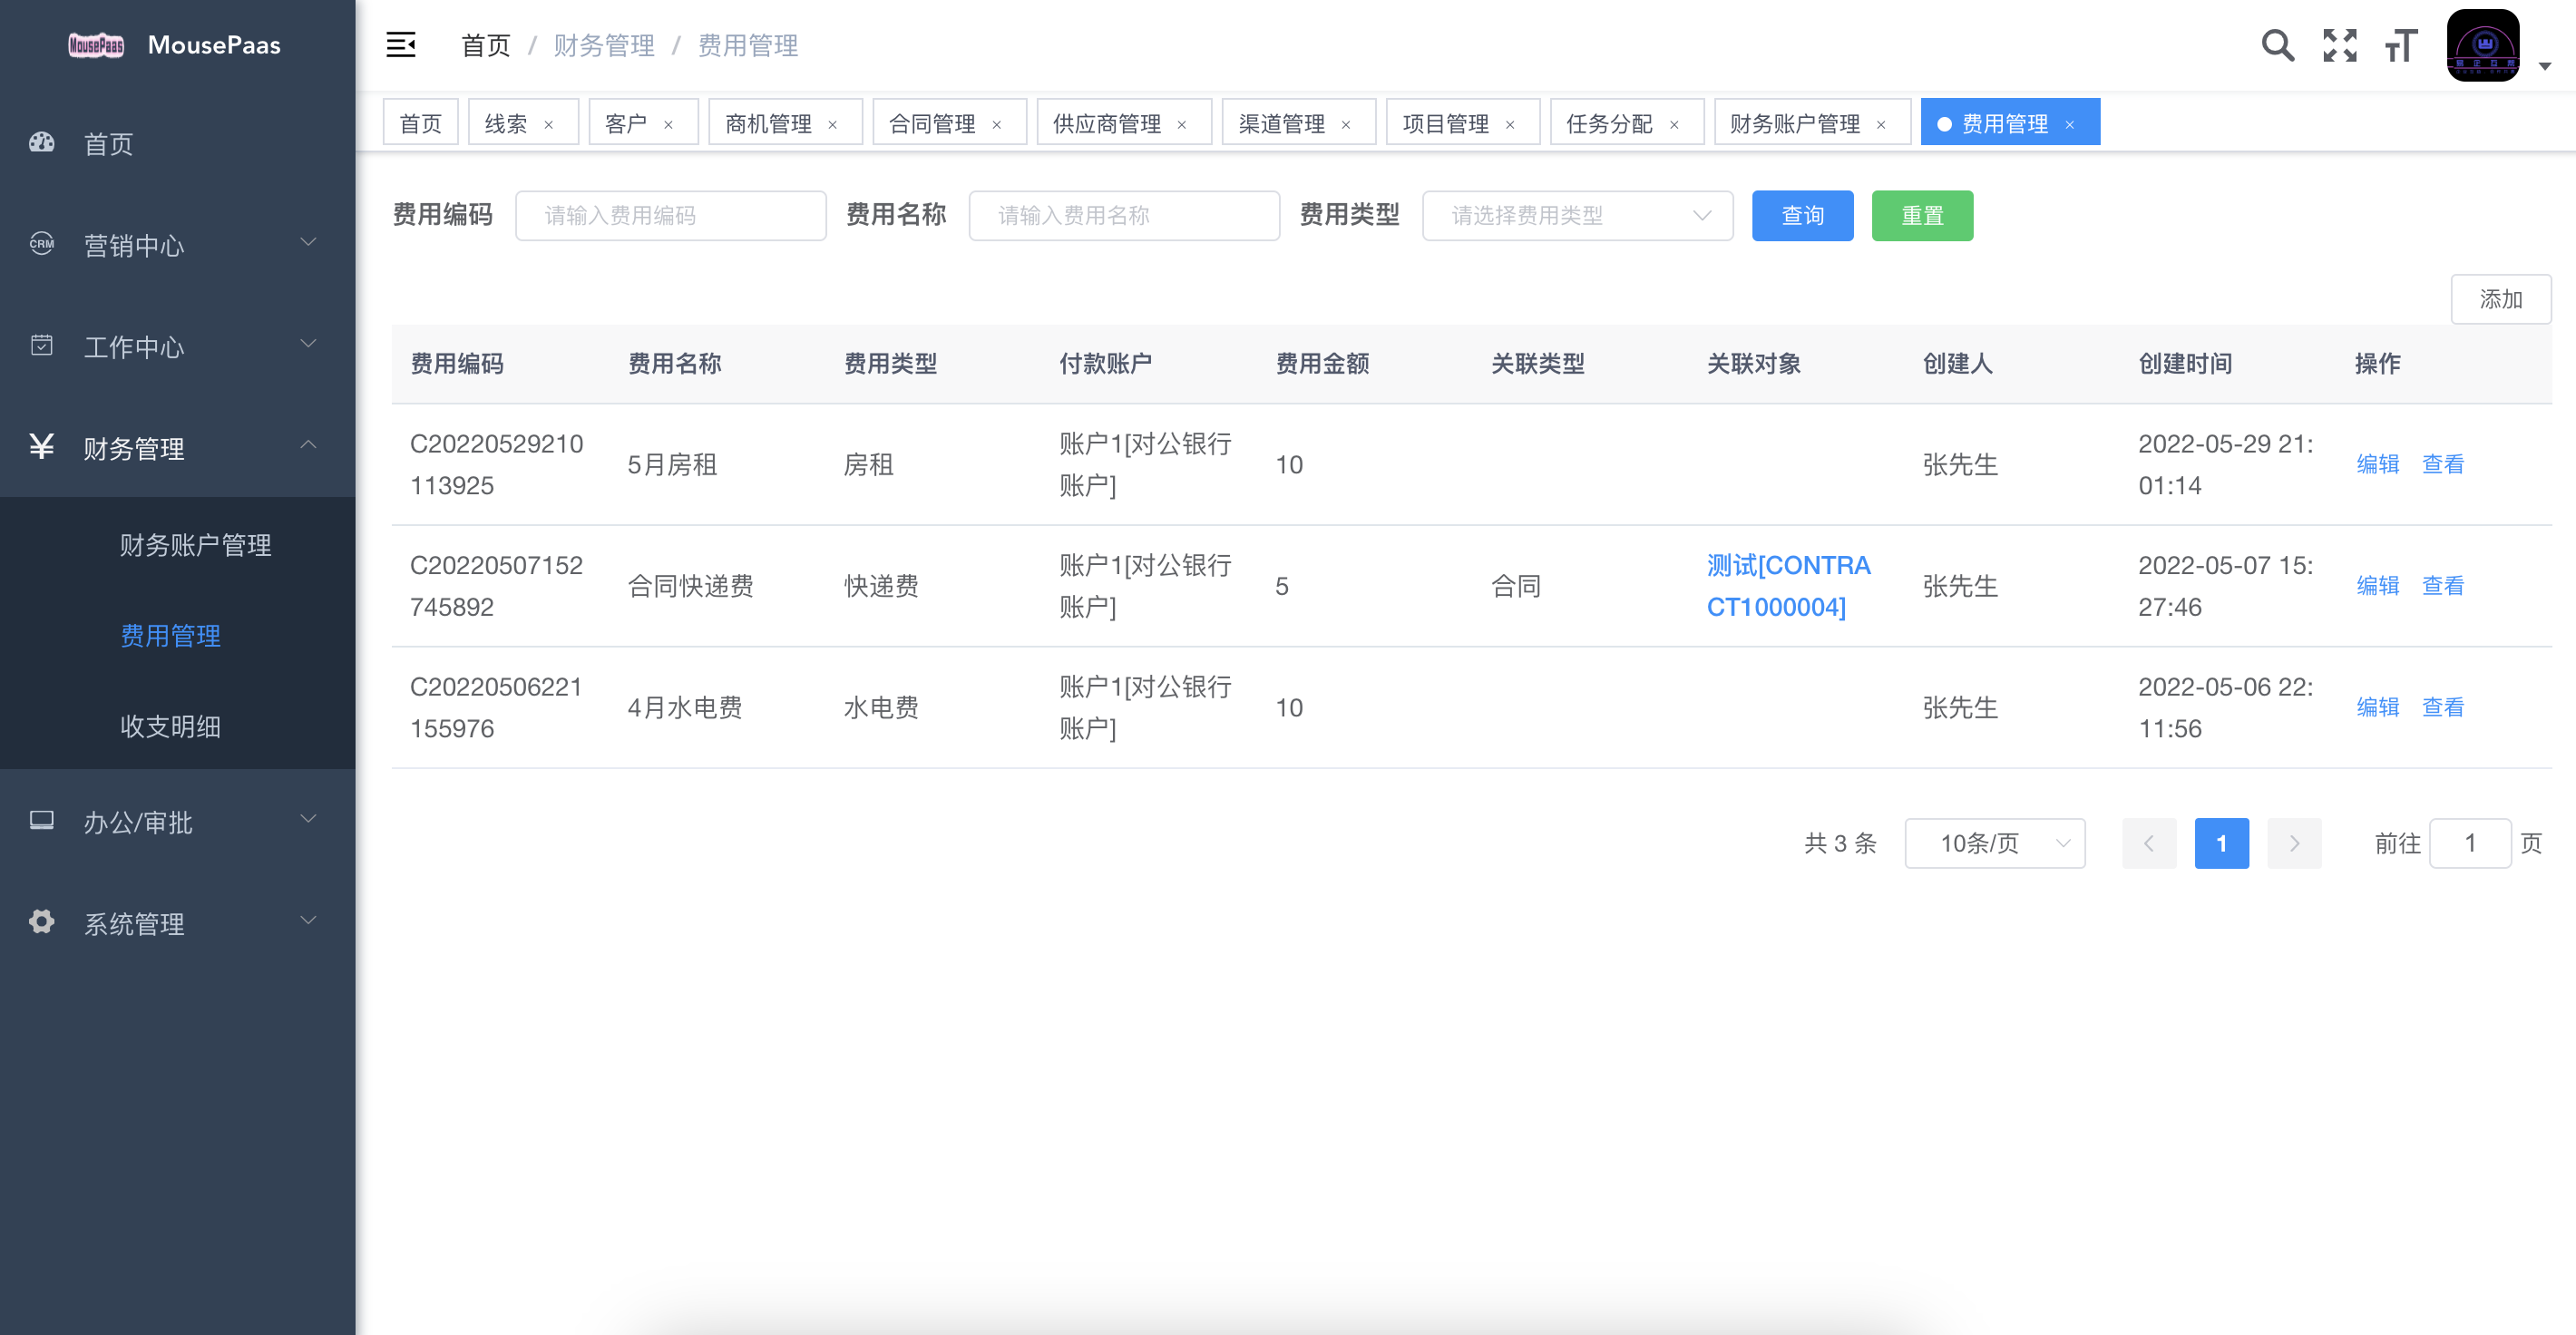Viewport: 2576px width, 1335px height.
Task: Open the 测试[CONTRACT1000004] contract link
Action: 1788,586
